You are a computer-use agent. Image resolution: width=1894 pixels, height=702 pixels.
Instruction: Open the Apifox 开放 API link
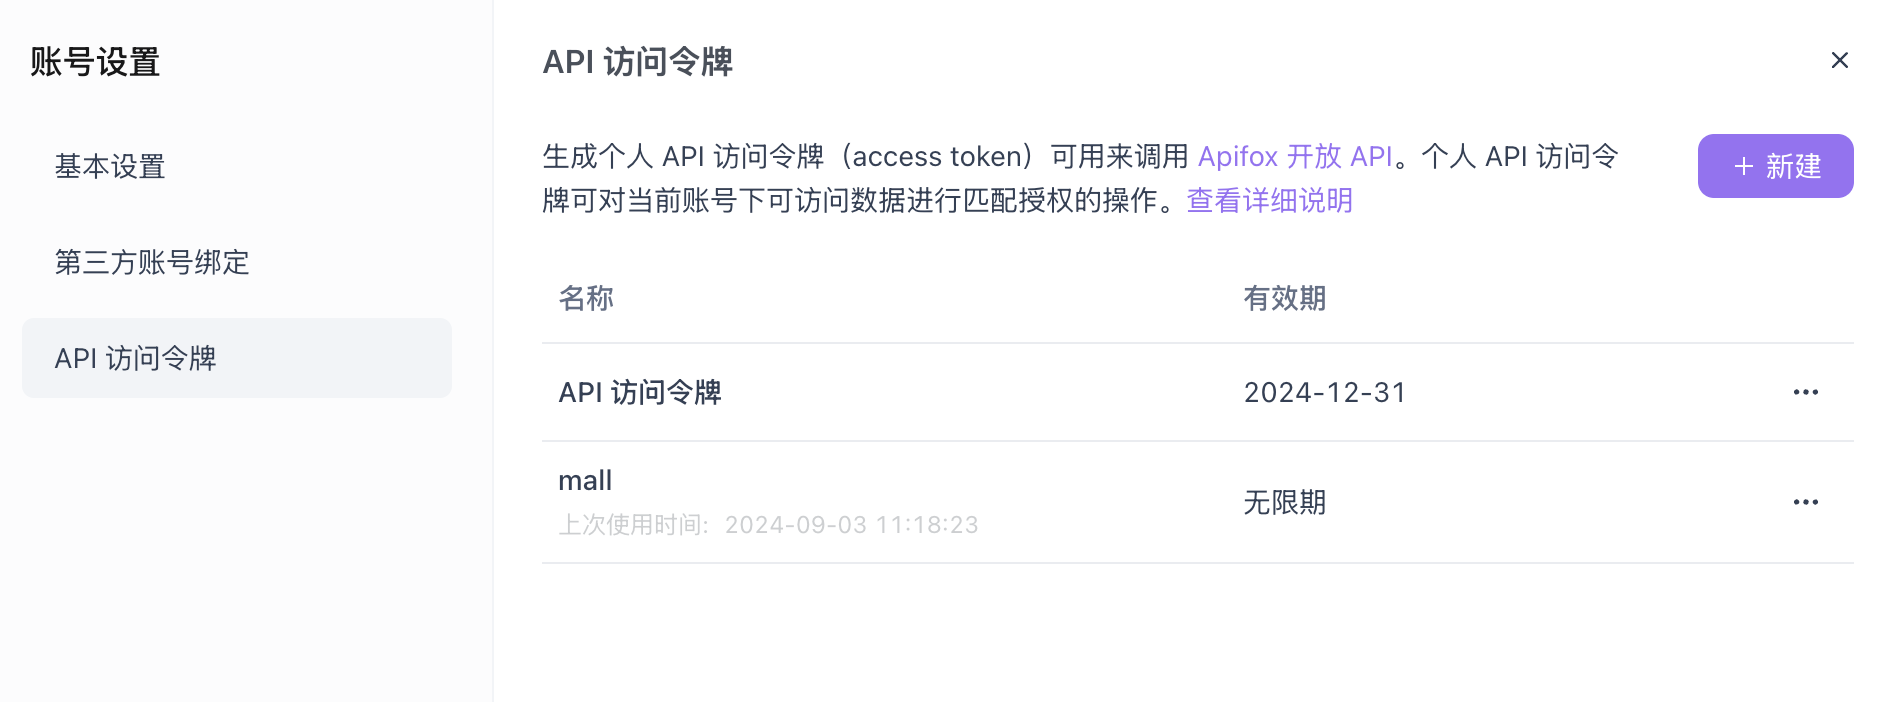pos(1296,156)
